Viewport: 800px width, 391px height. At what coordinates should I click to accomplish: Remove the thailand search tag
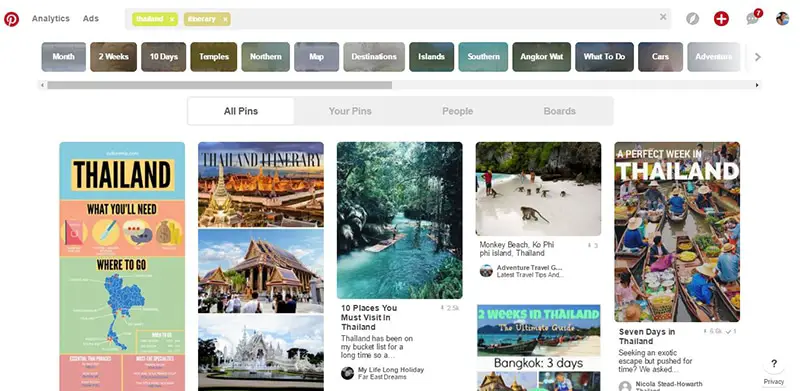click(172, 19)
